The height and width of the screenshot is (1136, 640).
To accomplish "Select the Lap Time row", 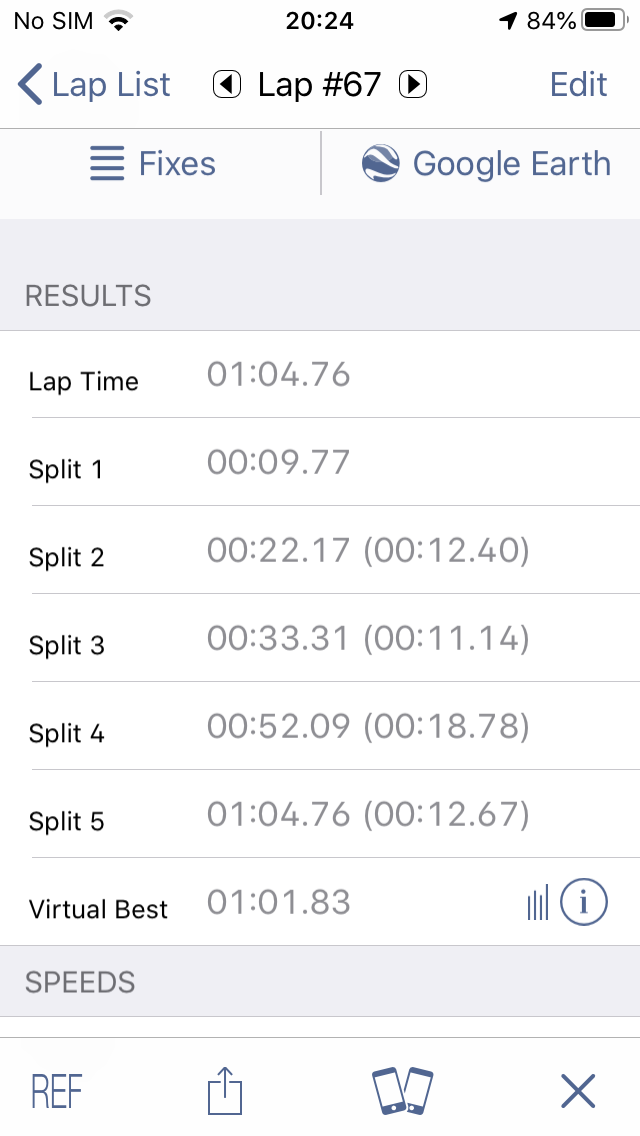I will [320, 375].
